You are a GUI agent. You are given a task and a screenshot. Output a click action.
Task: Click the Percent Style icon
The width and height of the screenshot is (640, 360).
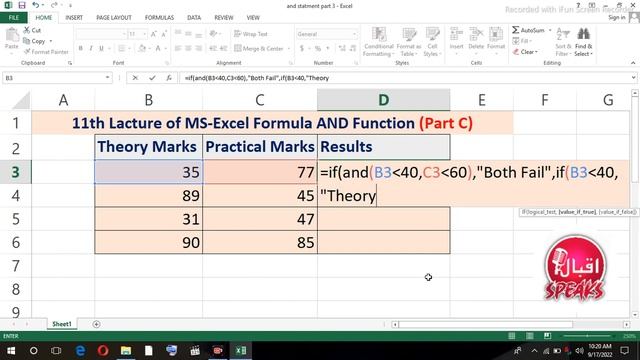(x=318, y=49)
